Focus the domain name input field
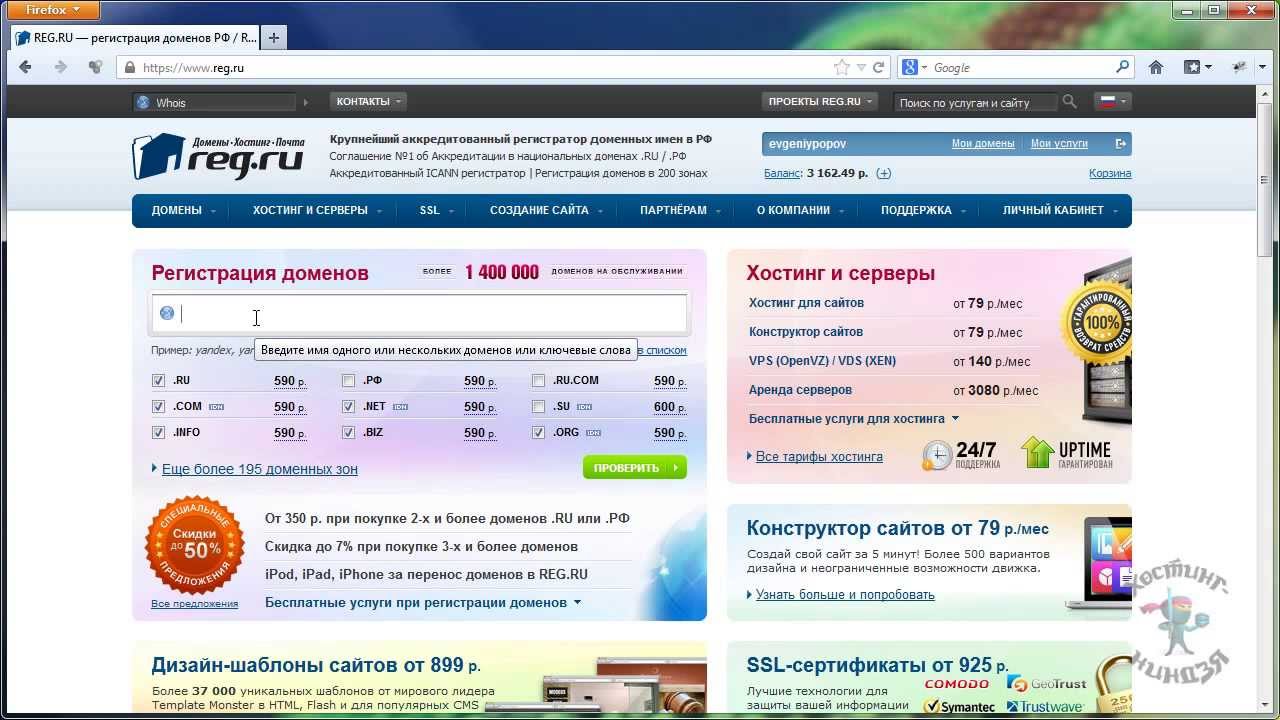 tap(419, 314)
